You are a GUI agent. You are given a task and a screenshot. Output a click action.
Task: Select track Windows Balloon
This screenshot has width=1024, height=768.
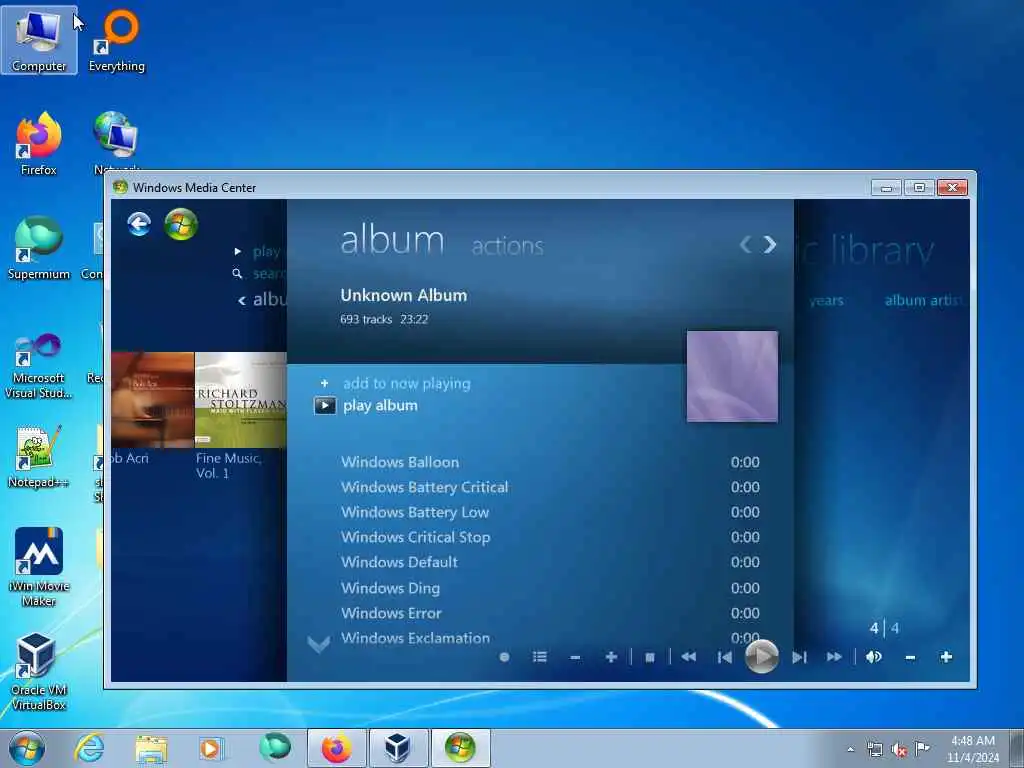tap(550, 462)
